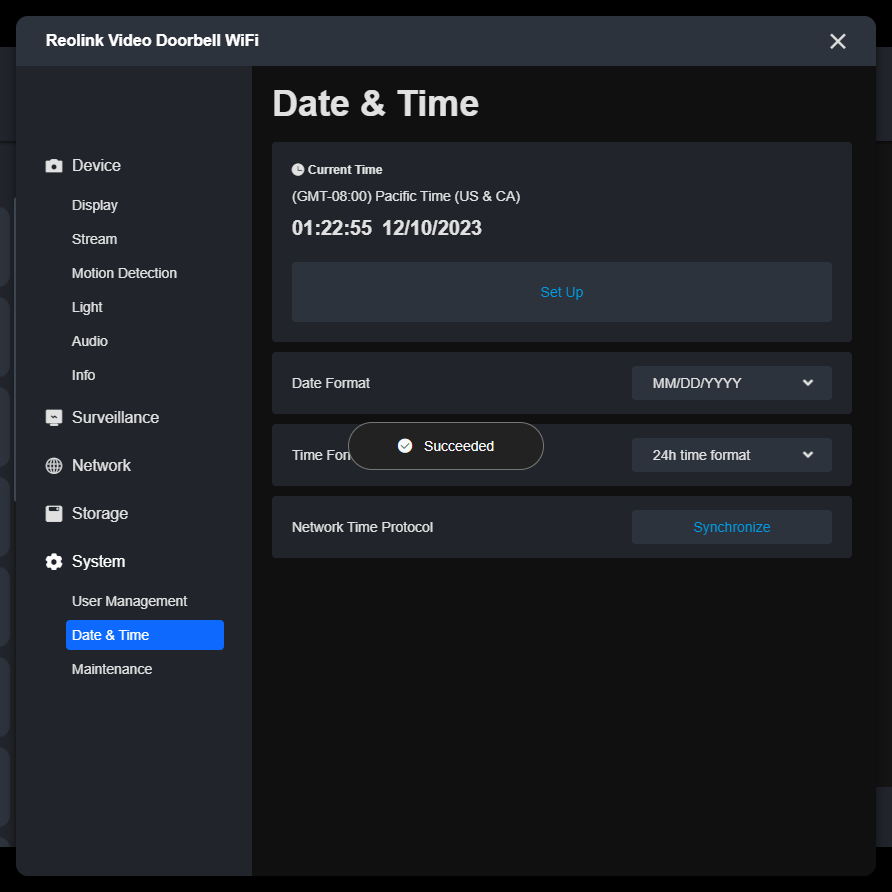This screenshot has height=892, width=892.
Task: Click the Succeeded notification toast
Action: (x=445, y=446)
